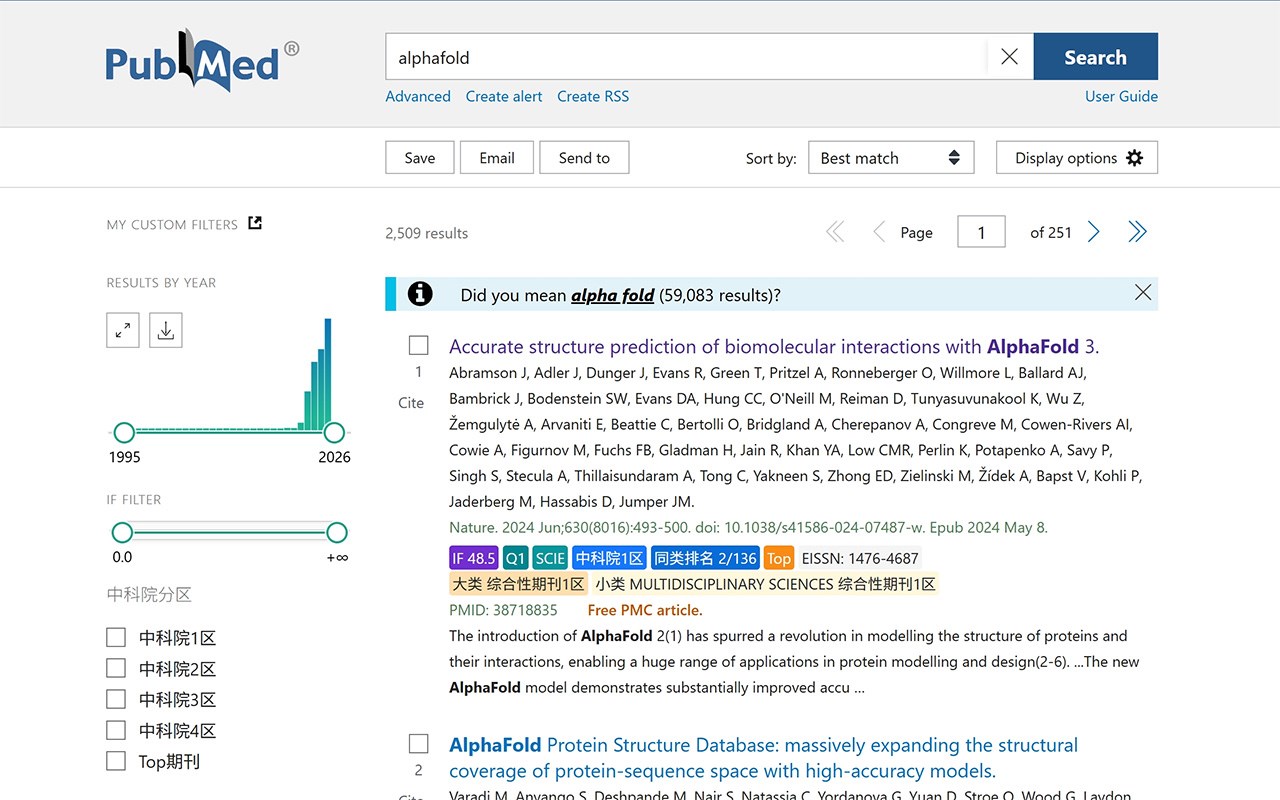Click the info icon in suggestion banner
The width and height of the screenshot is (1280, 800).
[x=420, y=294]
